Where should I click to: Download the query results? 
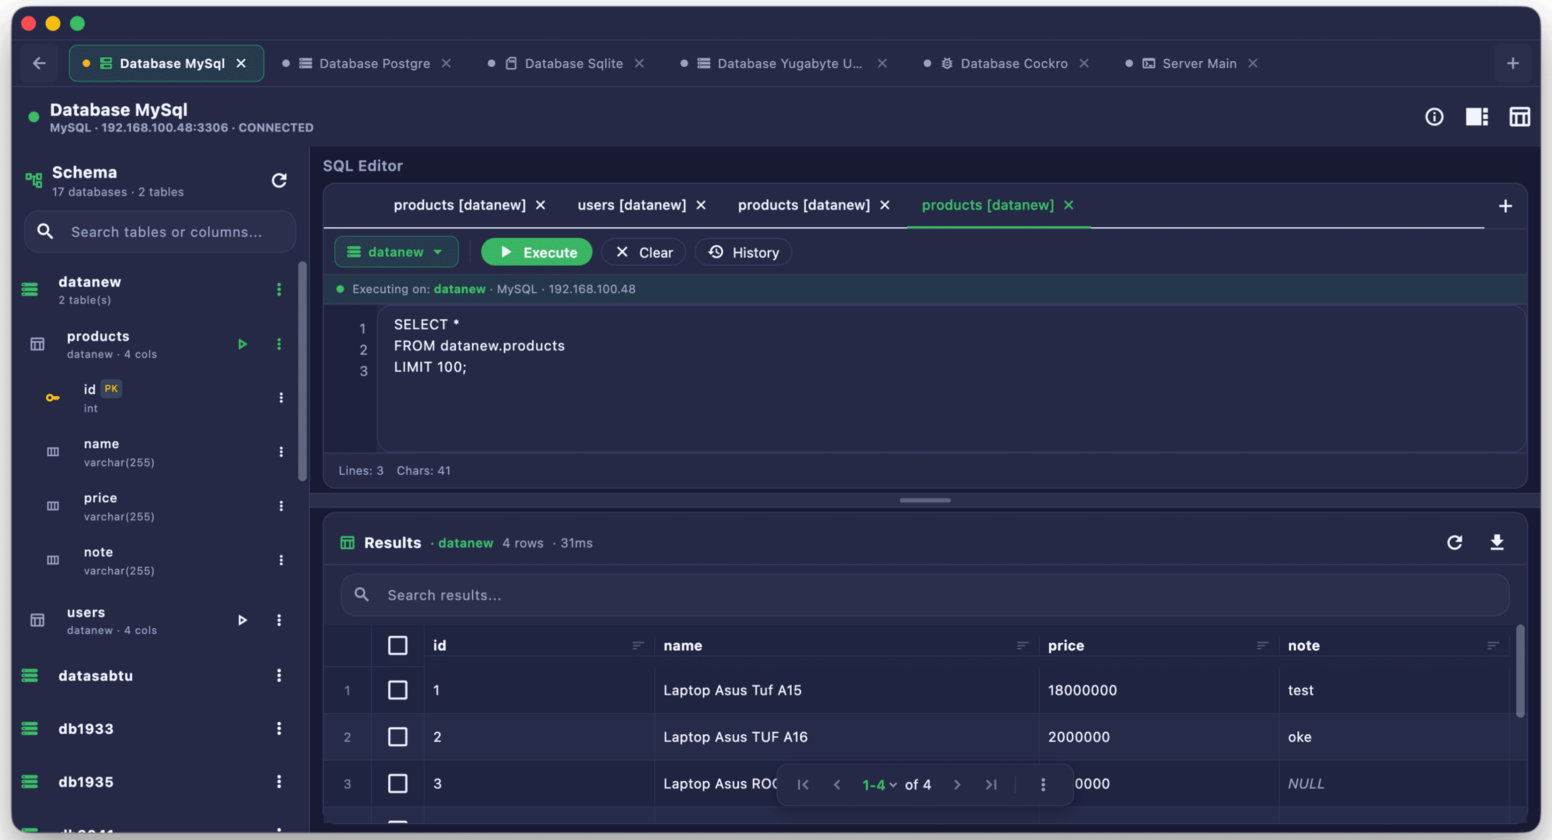1497,542
